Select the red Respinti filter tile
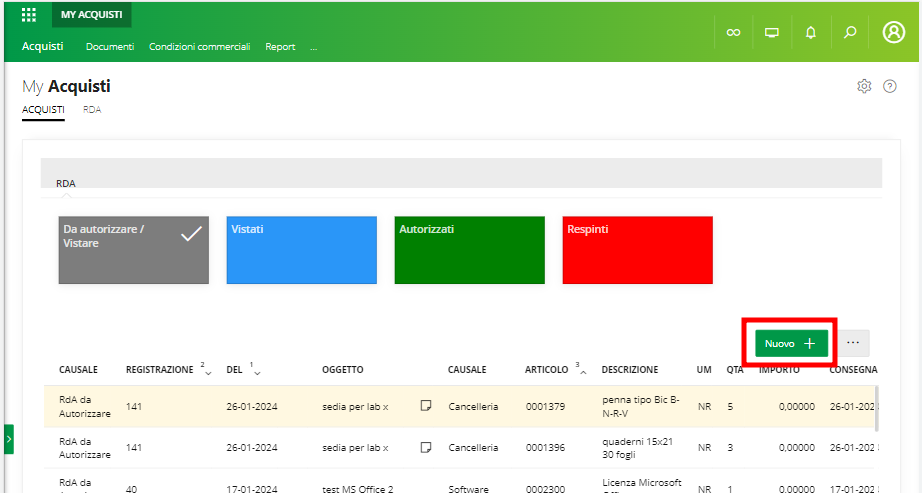Viewport: 922px width, 493px height. tap(638, 250)
